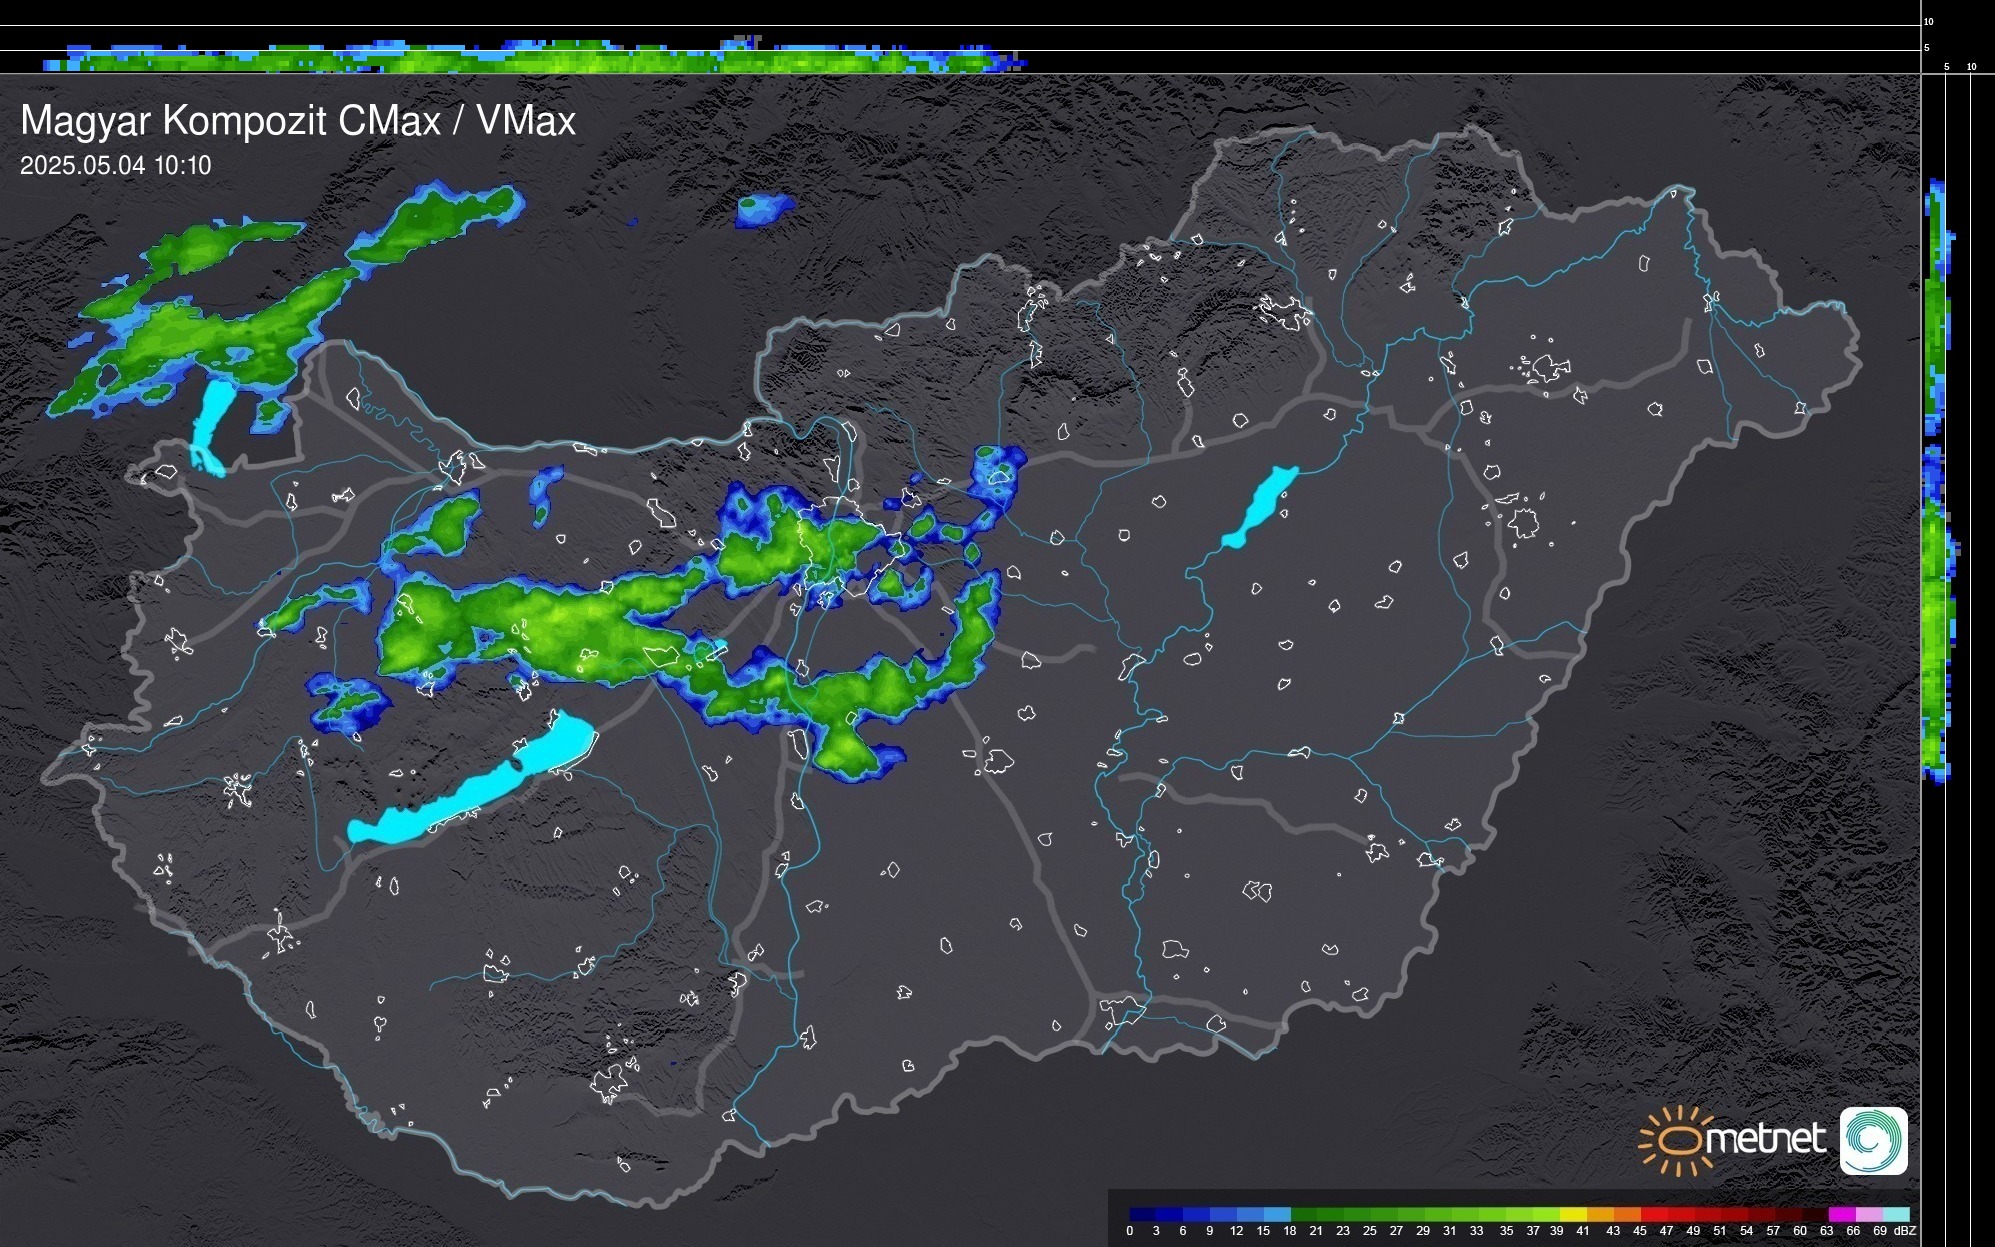
Task: Click the teal swirl logo icon
Action: pyautogui.click(x=1873, y=1140)
